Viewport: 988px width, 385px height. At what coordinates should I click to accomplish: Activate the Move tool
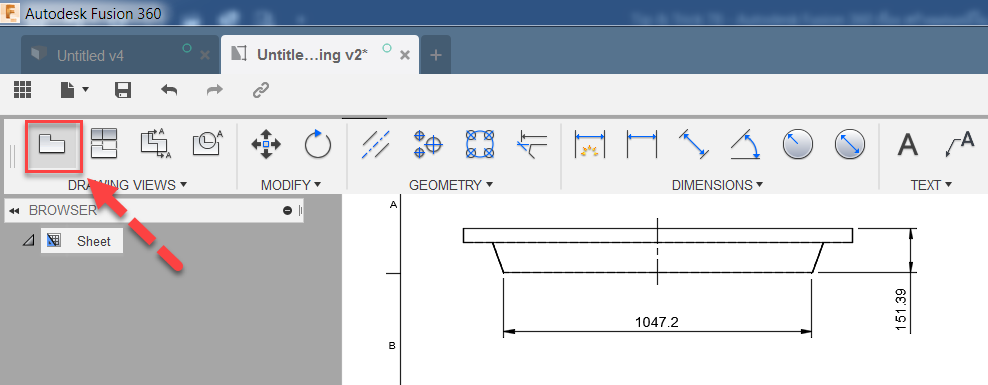[x=266, y=144]
